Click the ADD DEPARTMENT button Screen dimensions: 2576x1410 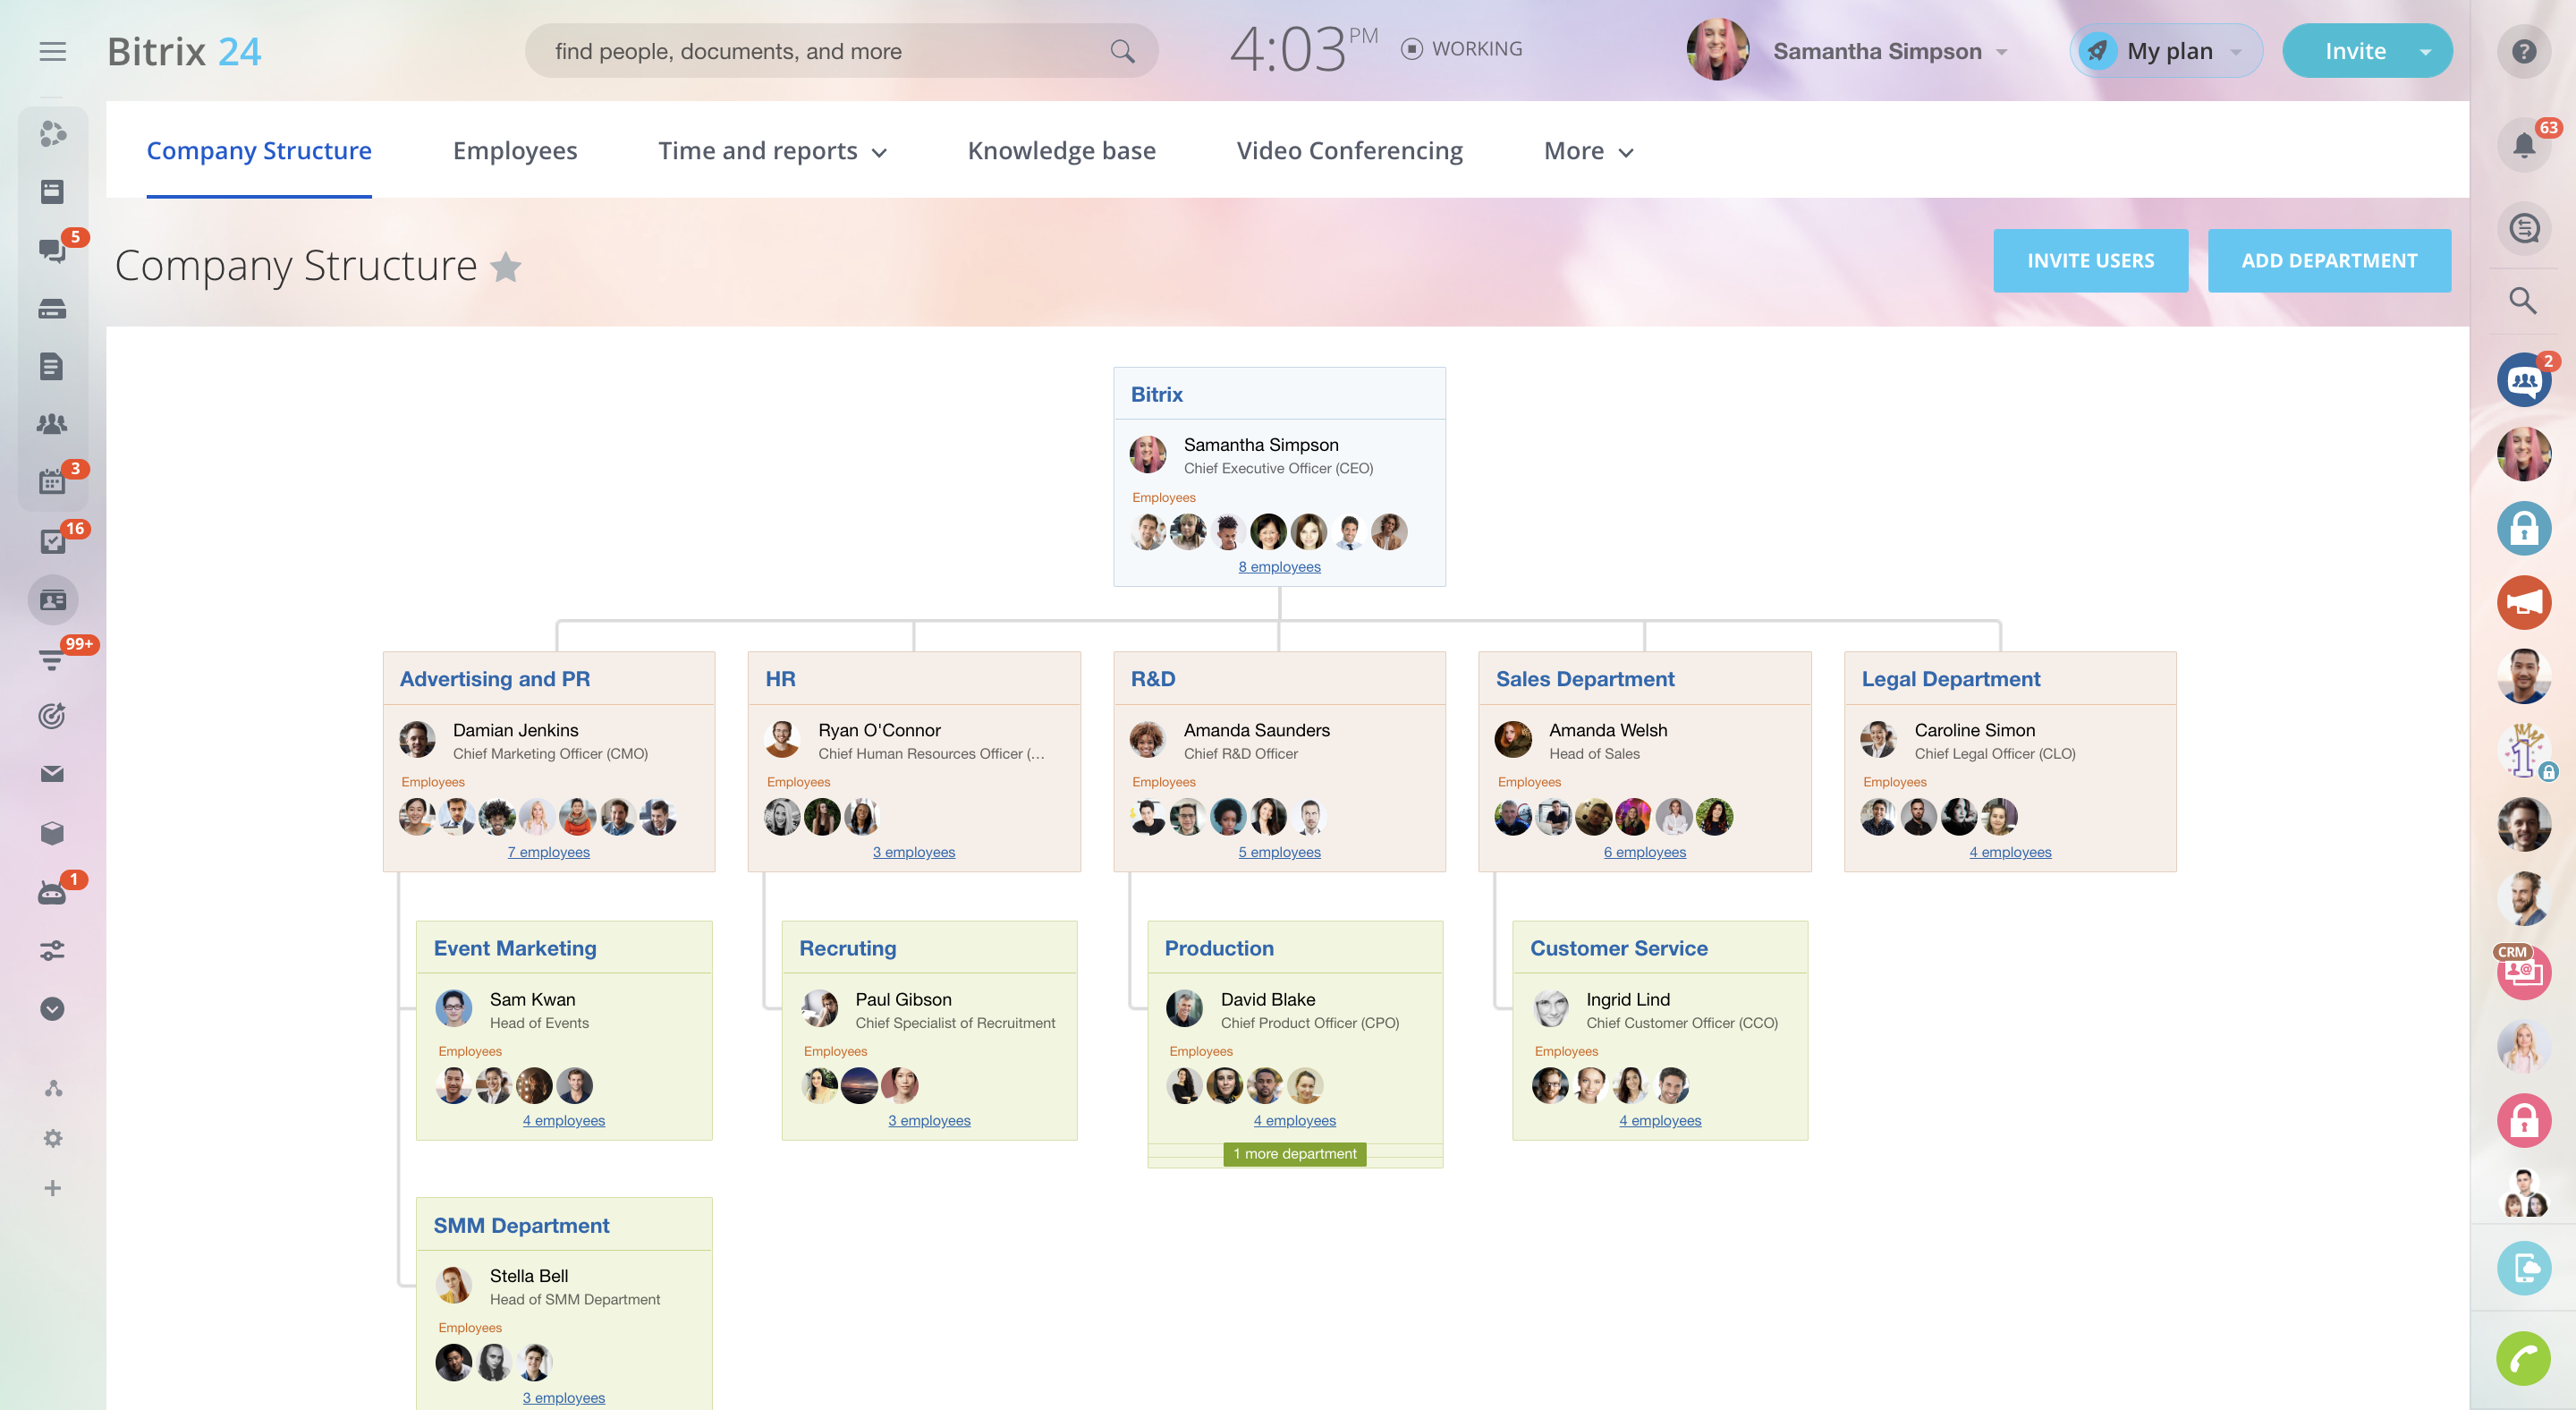coord(2328,261)
